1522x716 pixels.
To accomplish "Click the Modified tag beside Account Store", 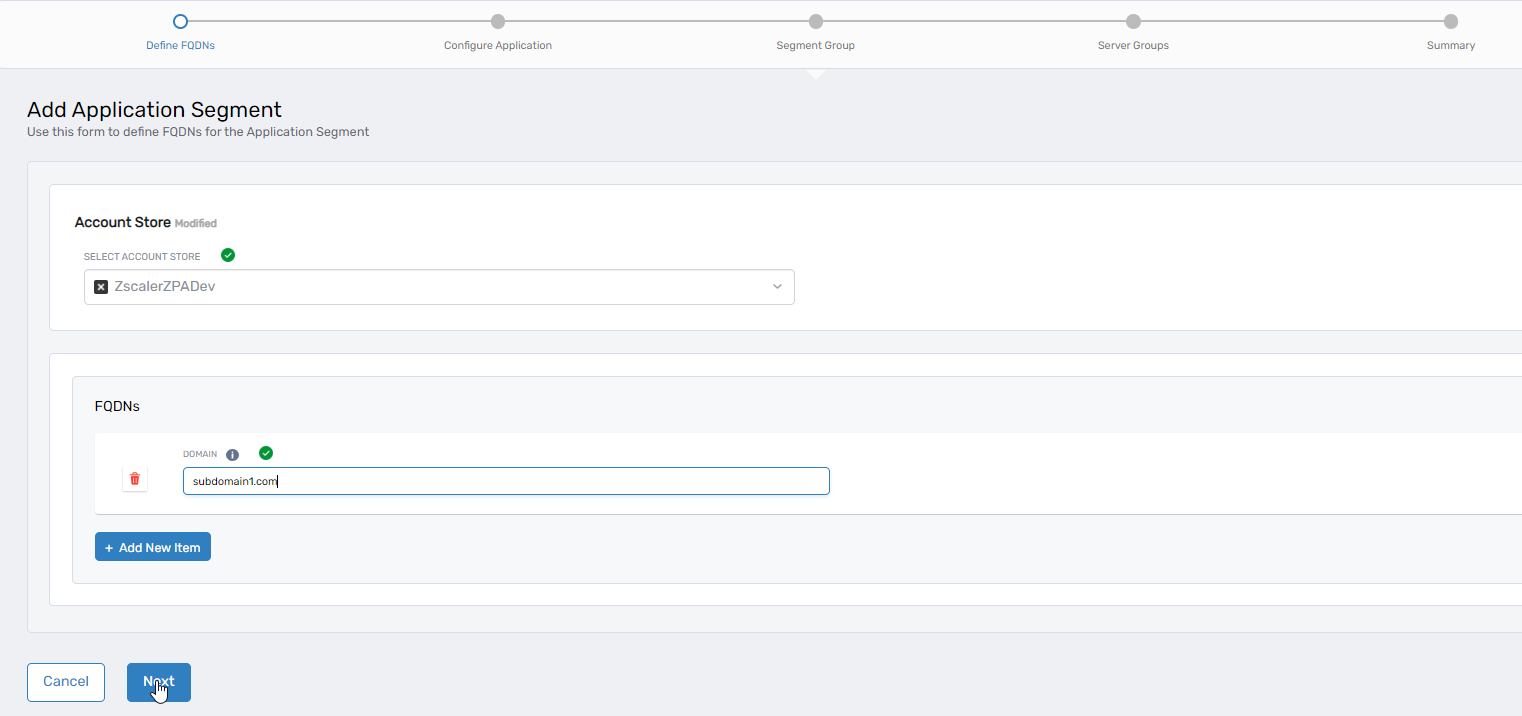I will [x=196, y=224].
